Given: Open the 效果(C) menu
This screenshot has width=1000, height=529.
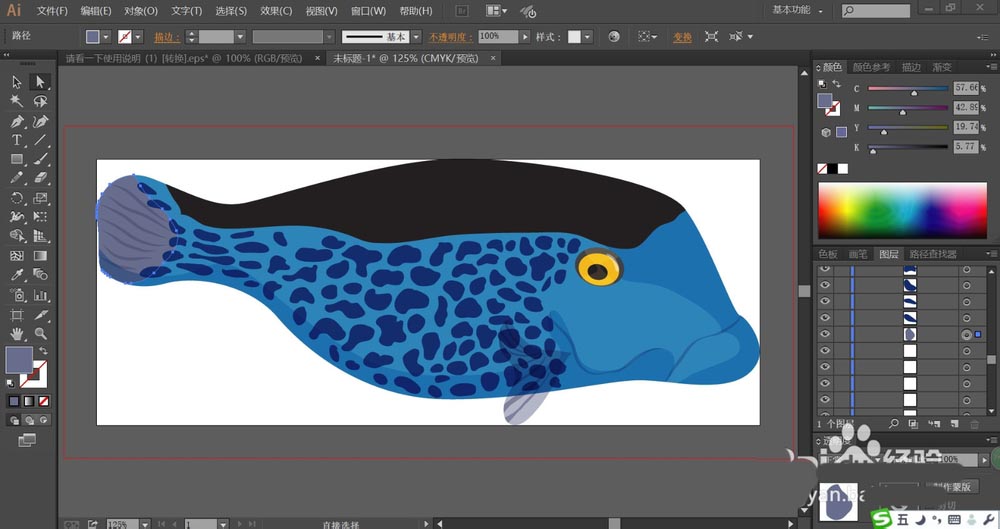Looking at the screenshot, I should (276, 11).
